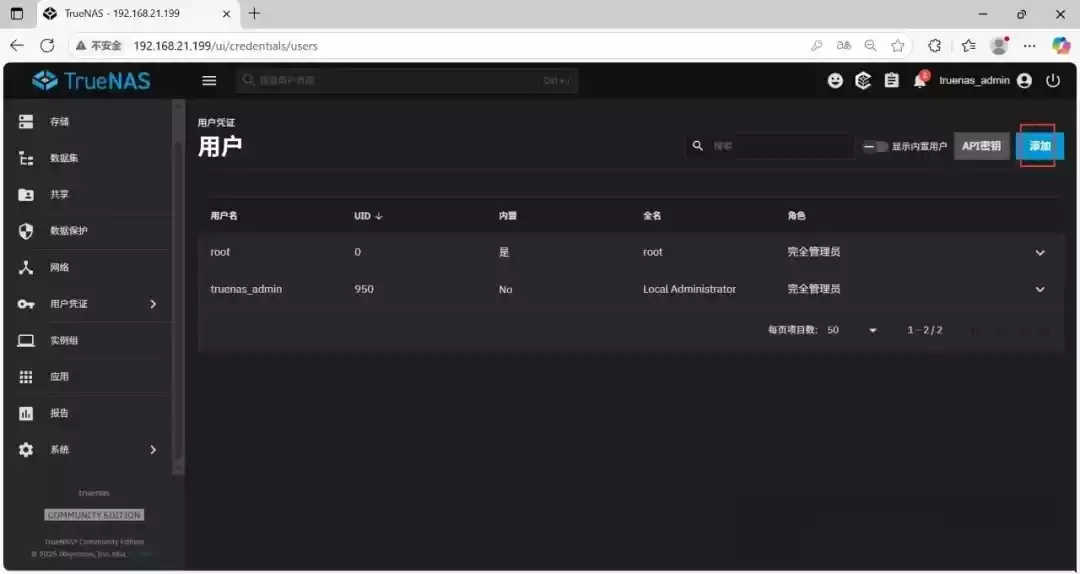Open browser extensions puzzle icon
Screen dimensions: 1080x574
pos(935,45)
